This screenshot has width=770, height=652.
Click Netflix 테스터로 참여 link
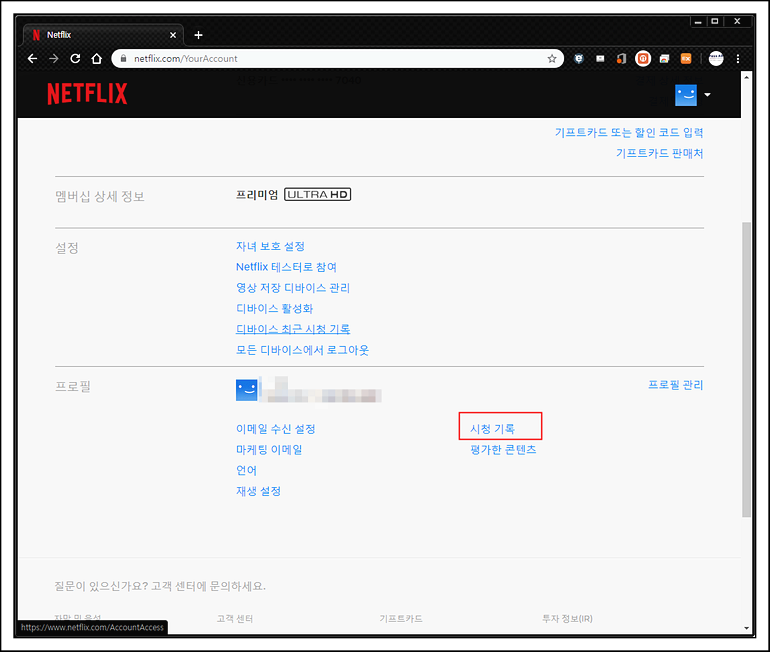[286, 267]
